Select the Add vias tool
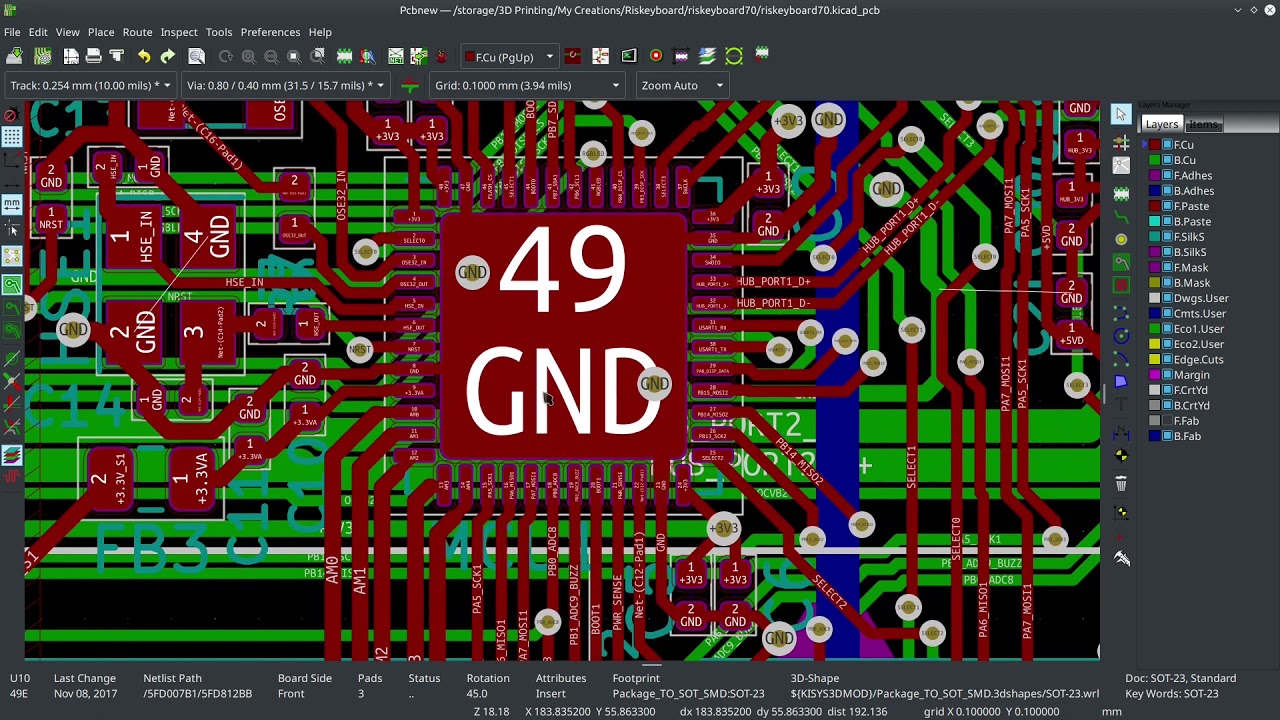Viewport: 1280px width, 720px height. point(1121,240)
